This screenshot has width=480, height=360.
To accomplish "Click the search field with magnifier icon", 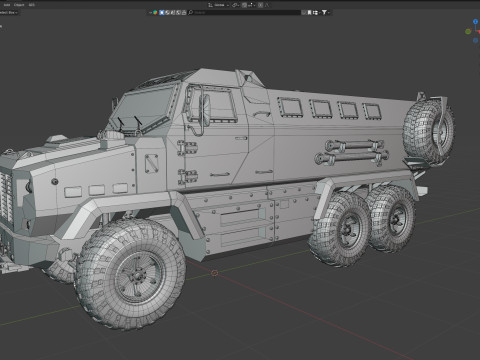I will click(244, 13).
